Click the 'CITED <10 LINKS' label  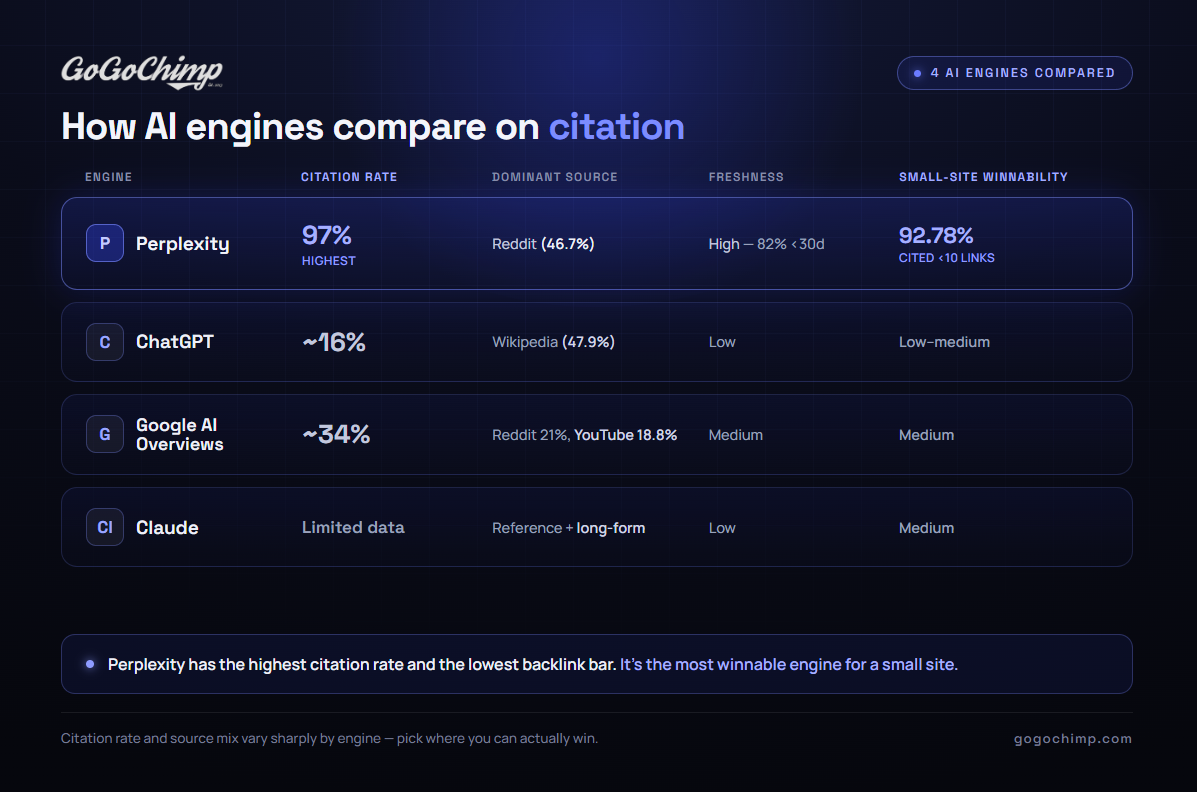tap(947, 258)
